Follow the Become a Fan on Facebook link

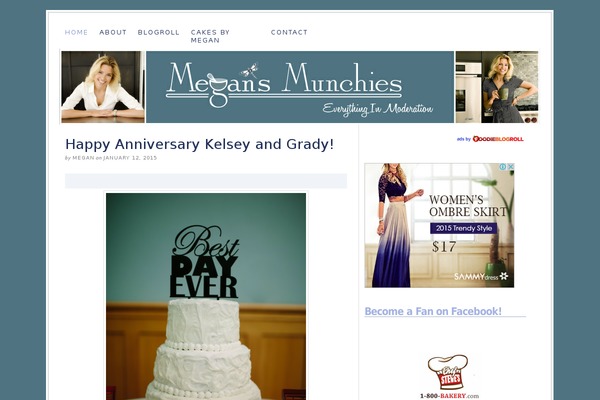tap(433, 311)
